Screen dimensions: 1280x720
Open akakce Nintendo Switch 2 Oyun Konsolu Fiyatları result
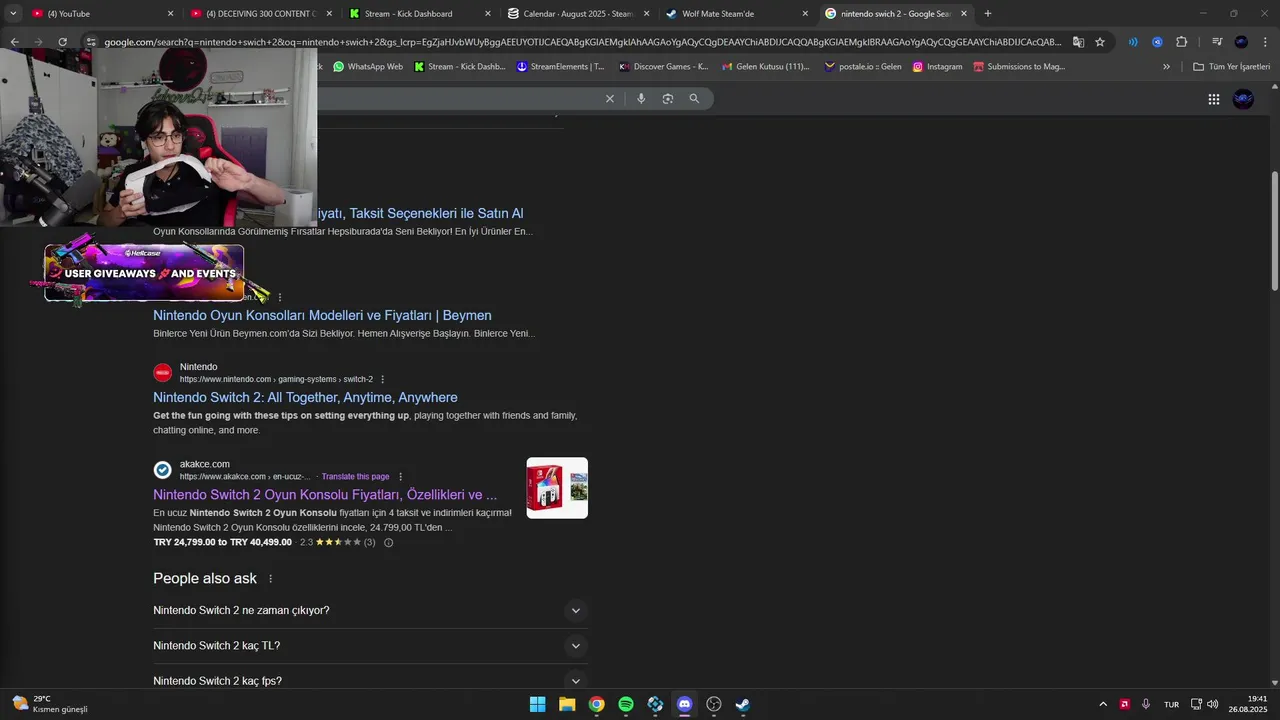tap(325, 495)
